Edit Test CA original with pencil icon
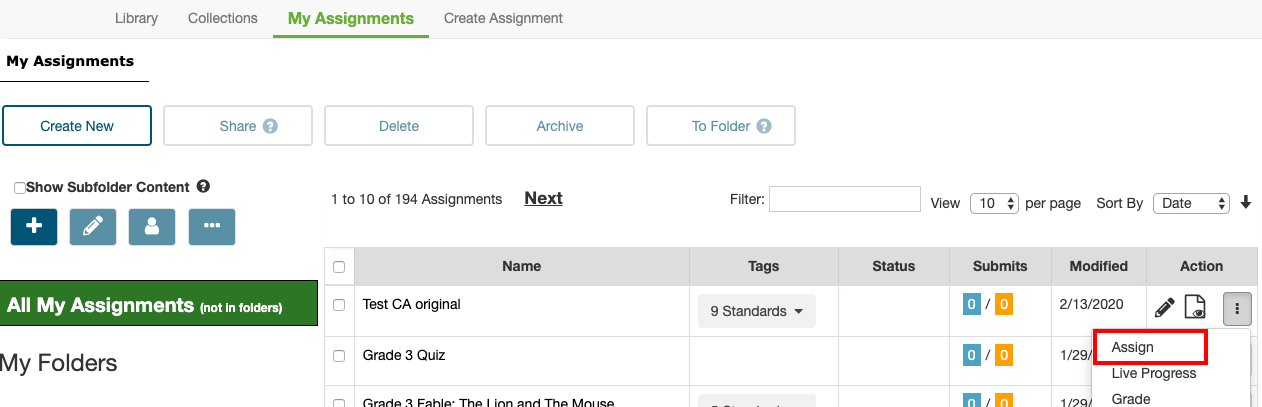The height and width of the screenshot is (407, 1262). 1164,308
